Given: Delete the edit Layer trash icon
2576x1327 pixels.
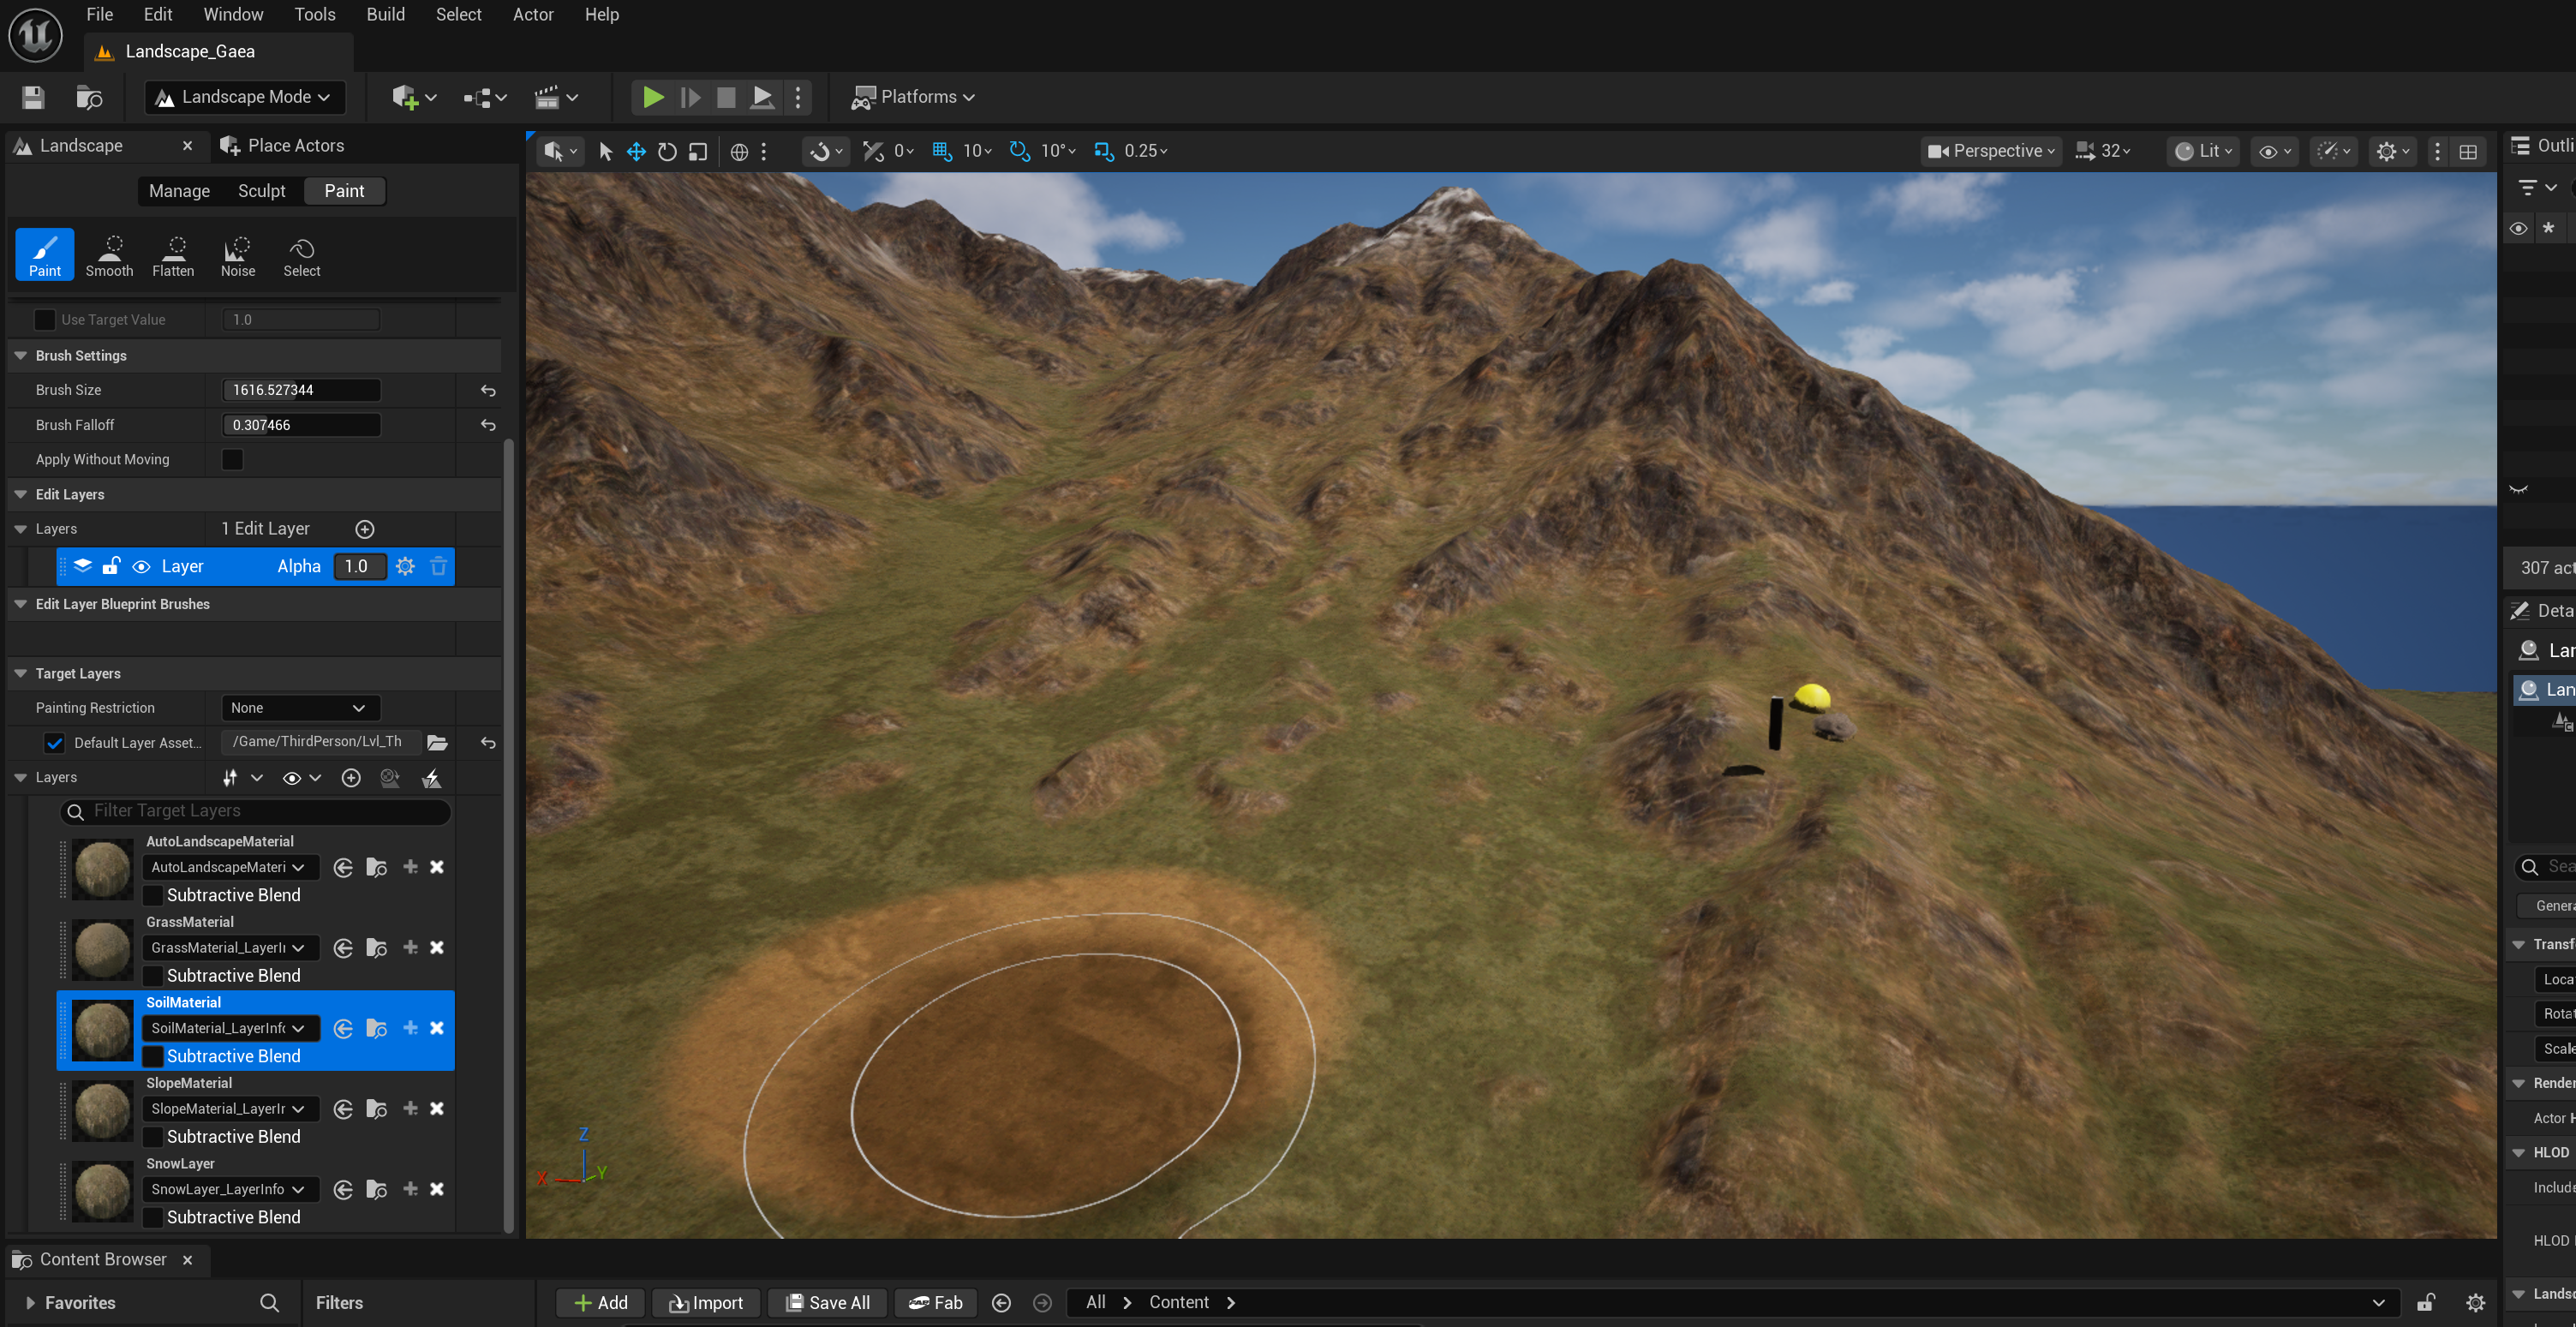Looking at the screenshot, I should (x=438, y=566).
